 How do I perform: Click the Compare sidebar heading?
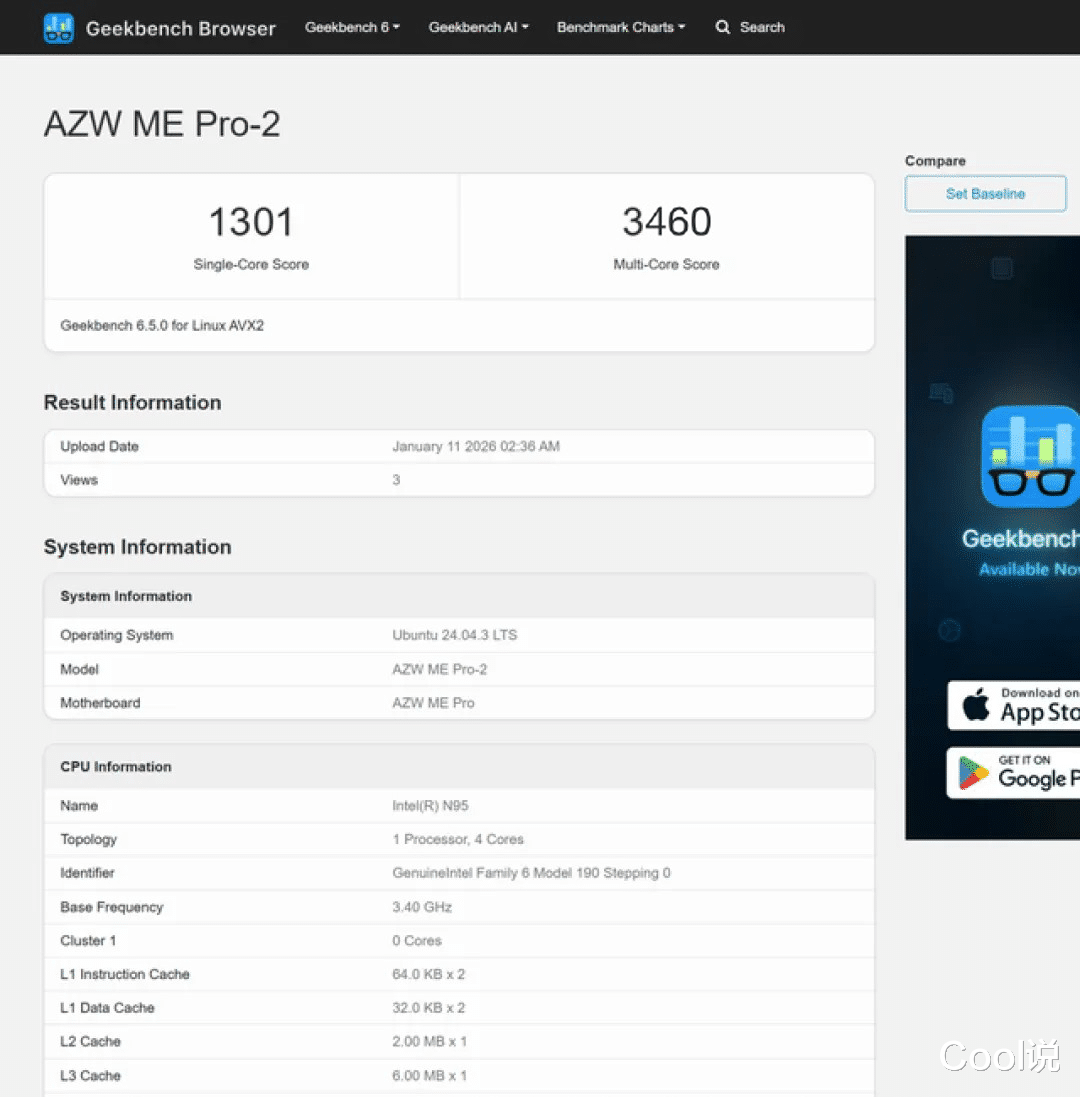935,161
